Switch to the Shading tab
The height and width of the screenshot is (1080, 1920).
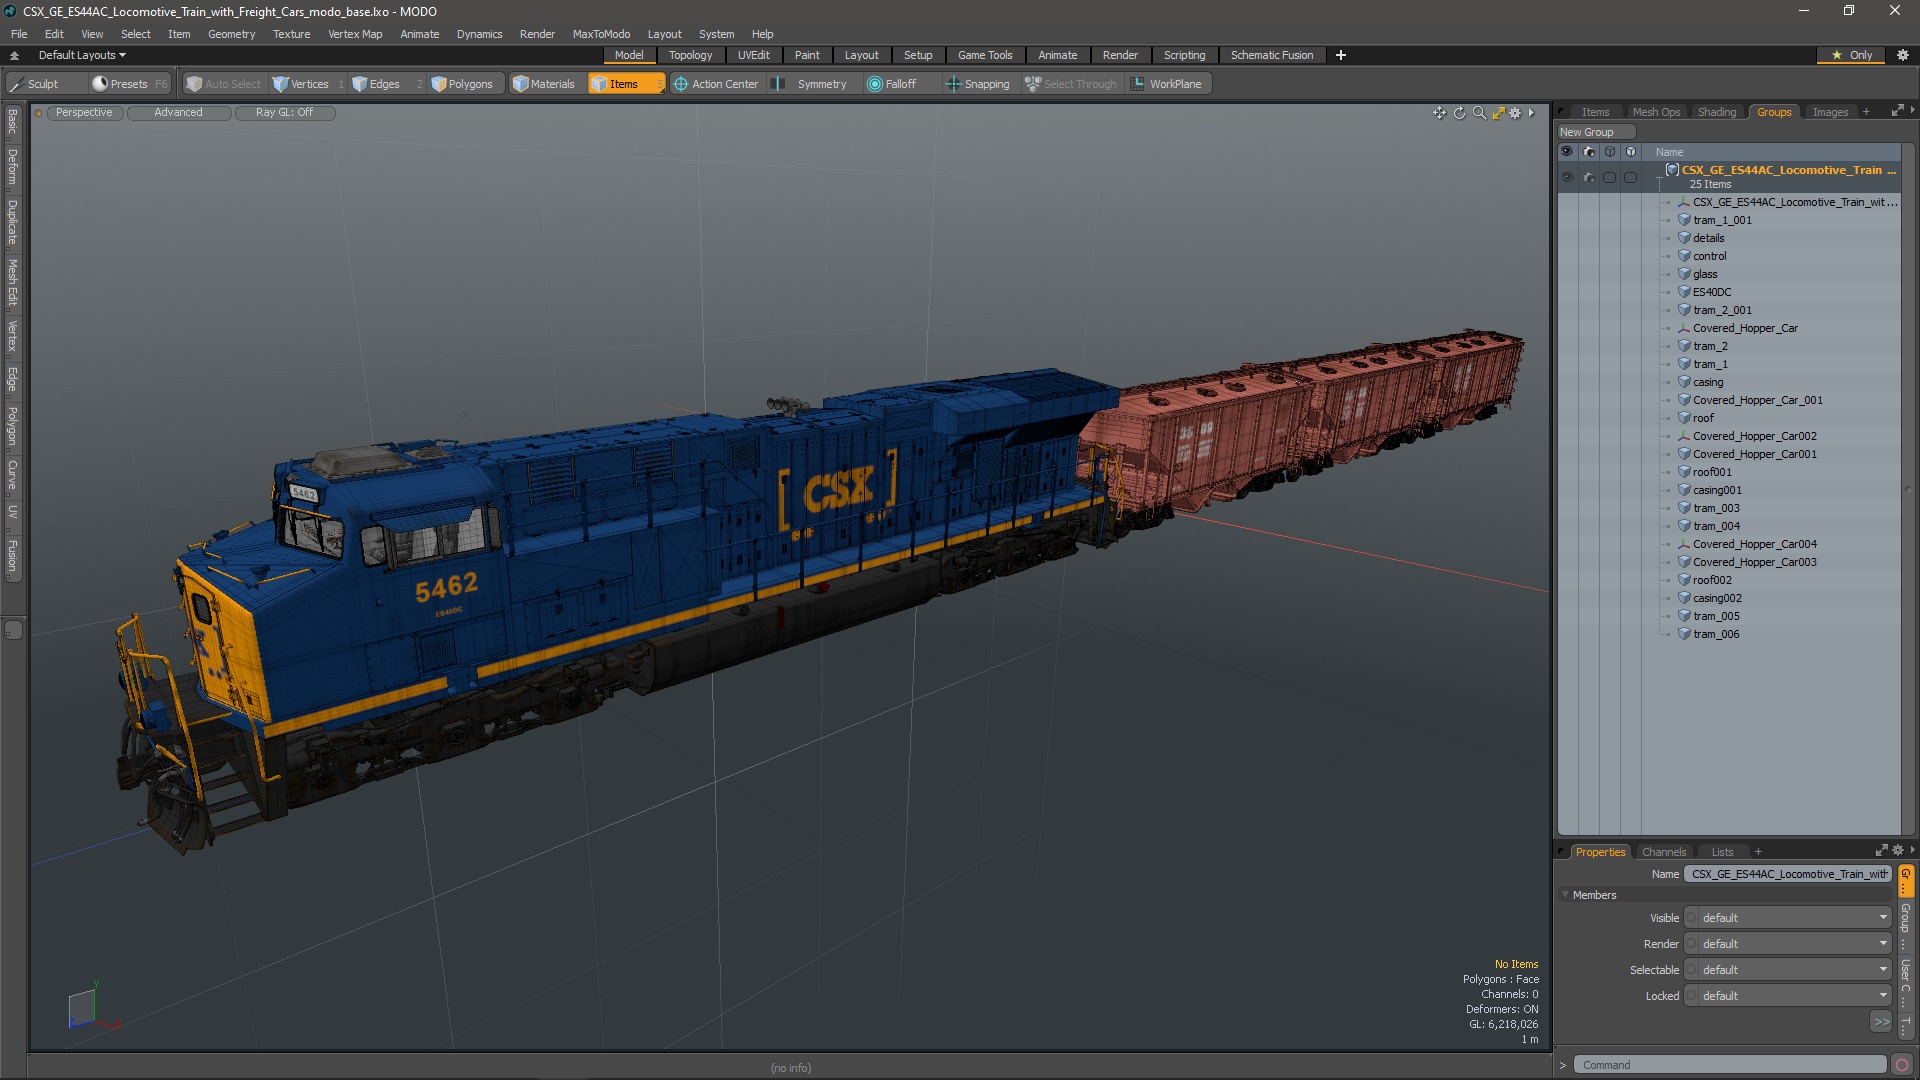(1716, 112)
